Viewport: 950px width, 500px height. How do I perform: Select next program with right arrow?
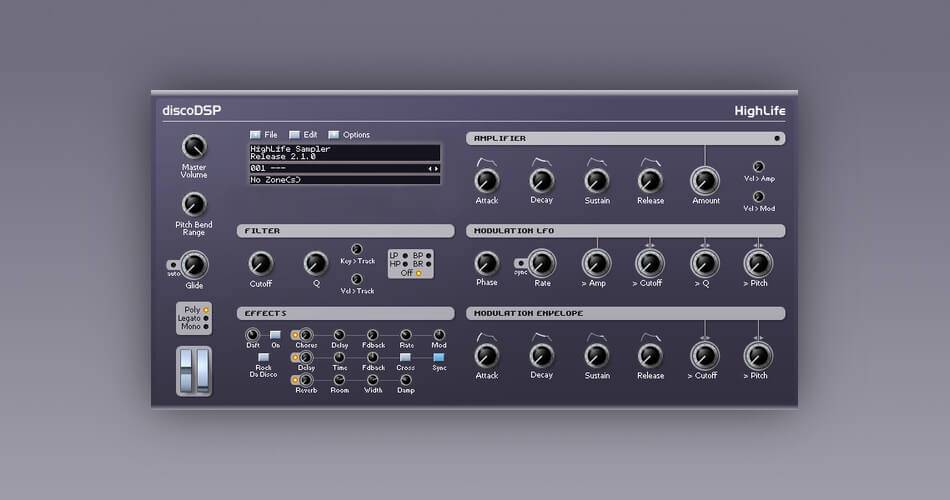click(x=436, y=168)
